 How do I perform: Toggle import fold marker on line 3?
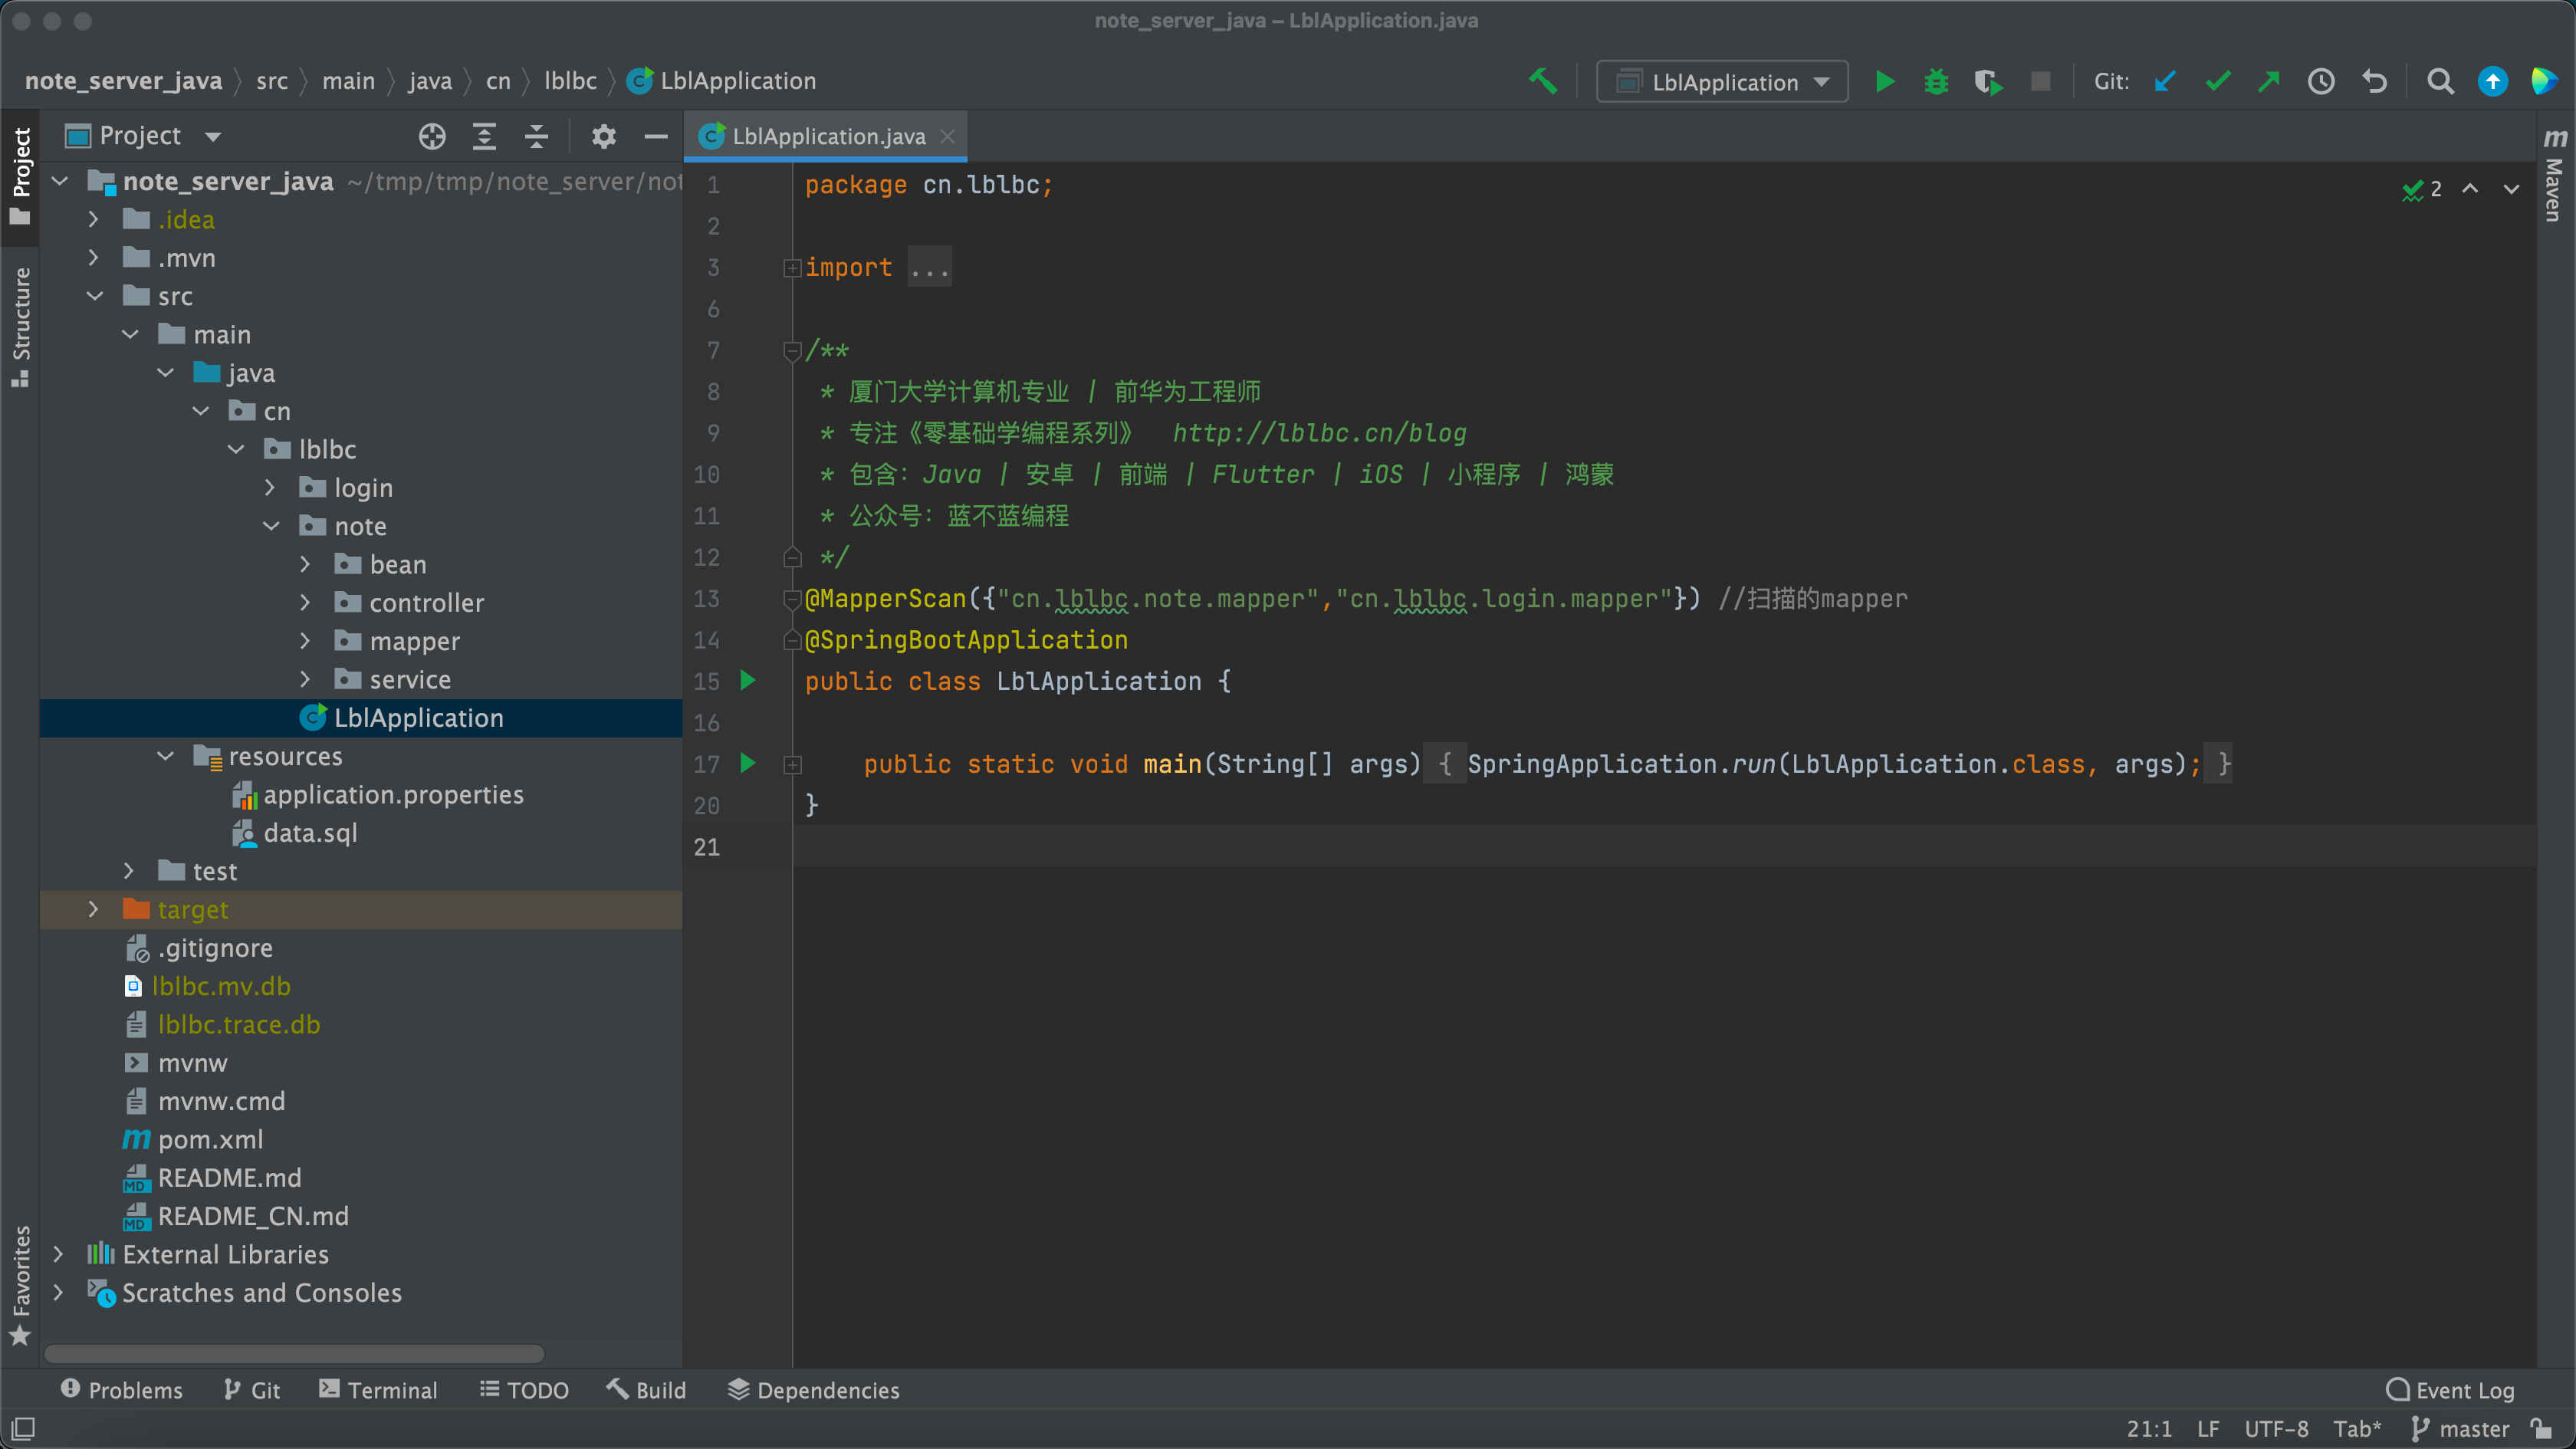(x=792, y=268)
